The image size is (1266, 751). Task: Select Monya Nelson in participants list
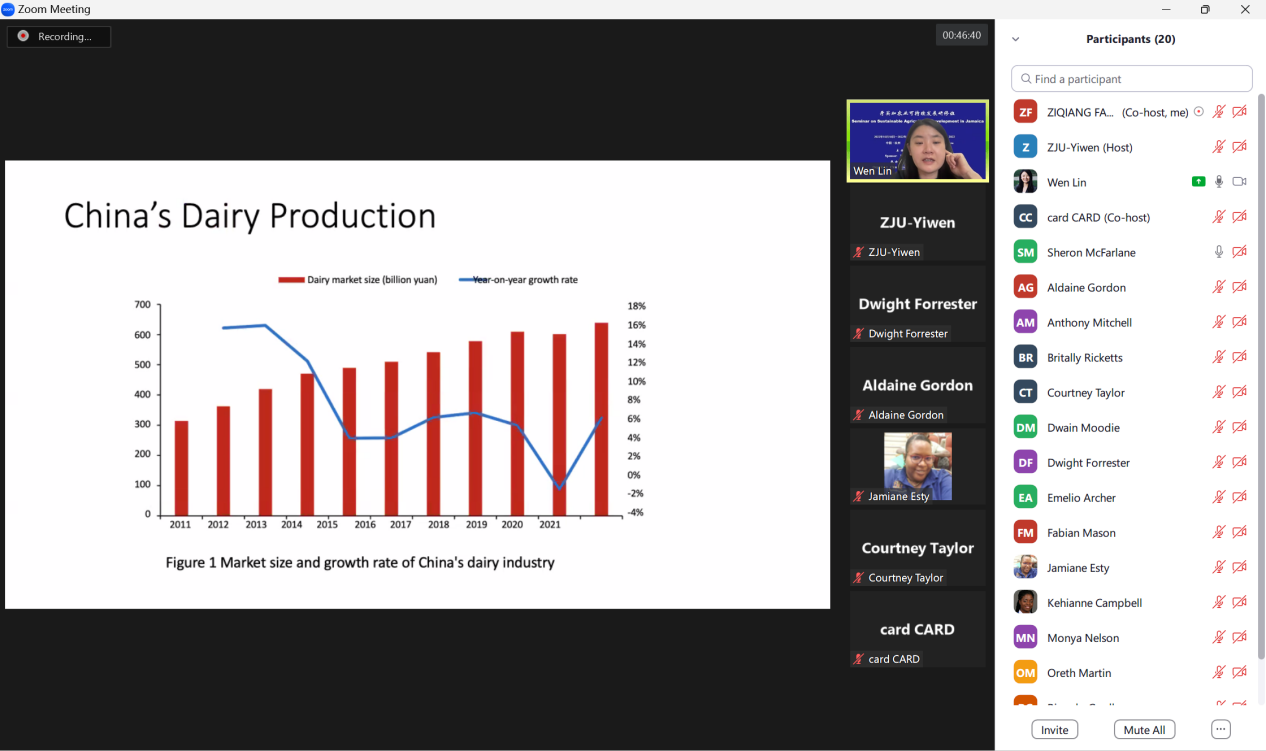1083,638
